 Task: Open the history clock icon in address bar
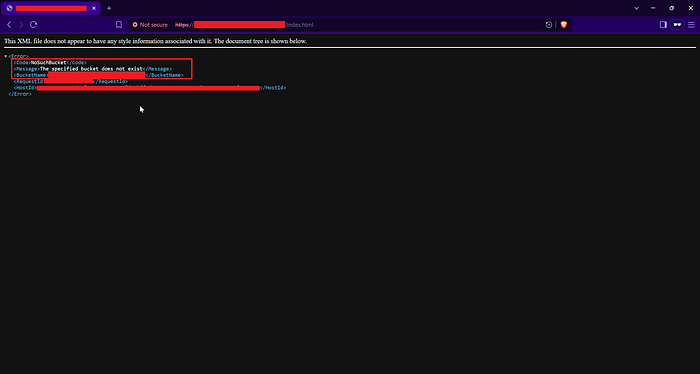[x=549, y=25]
